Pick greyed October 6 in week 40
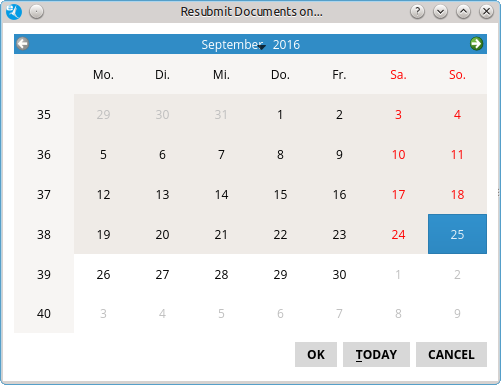This screenshot has height=385, width=501. [x=280, y=313]
